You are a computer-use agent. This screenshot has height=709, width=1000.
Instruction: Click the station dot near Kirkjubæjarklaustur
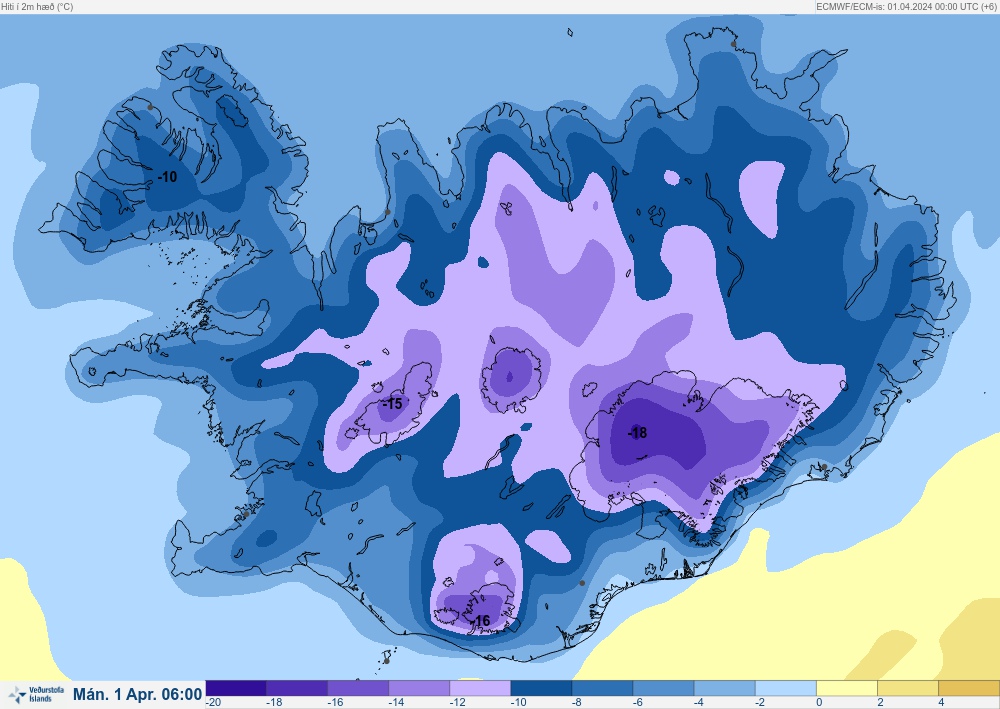pyautogui.click(x=582, y=583)
